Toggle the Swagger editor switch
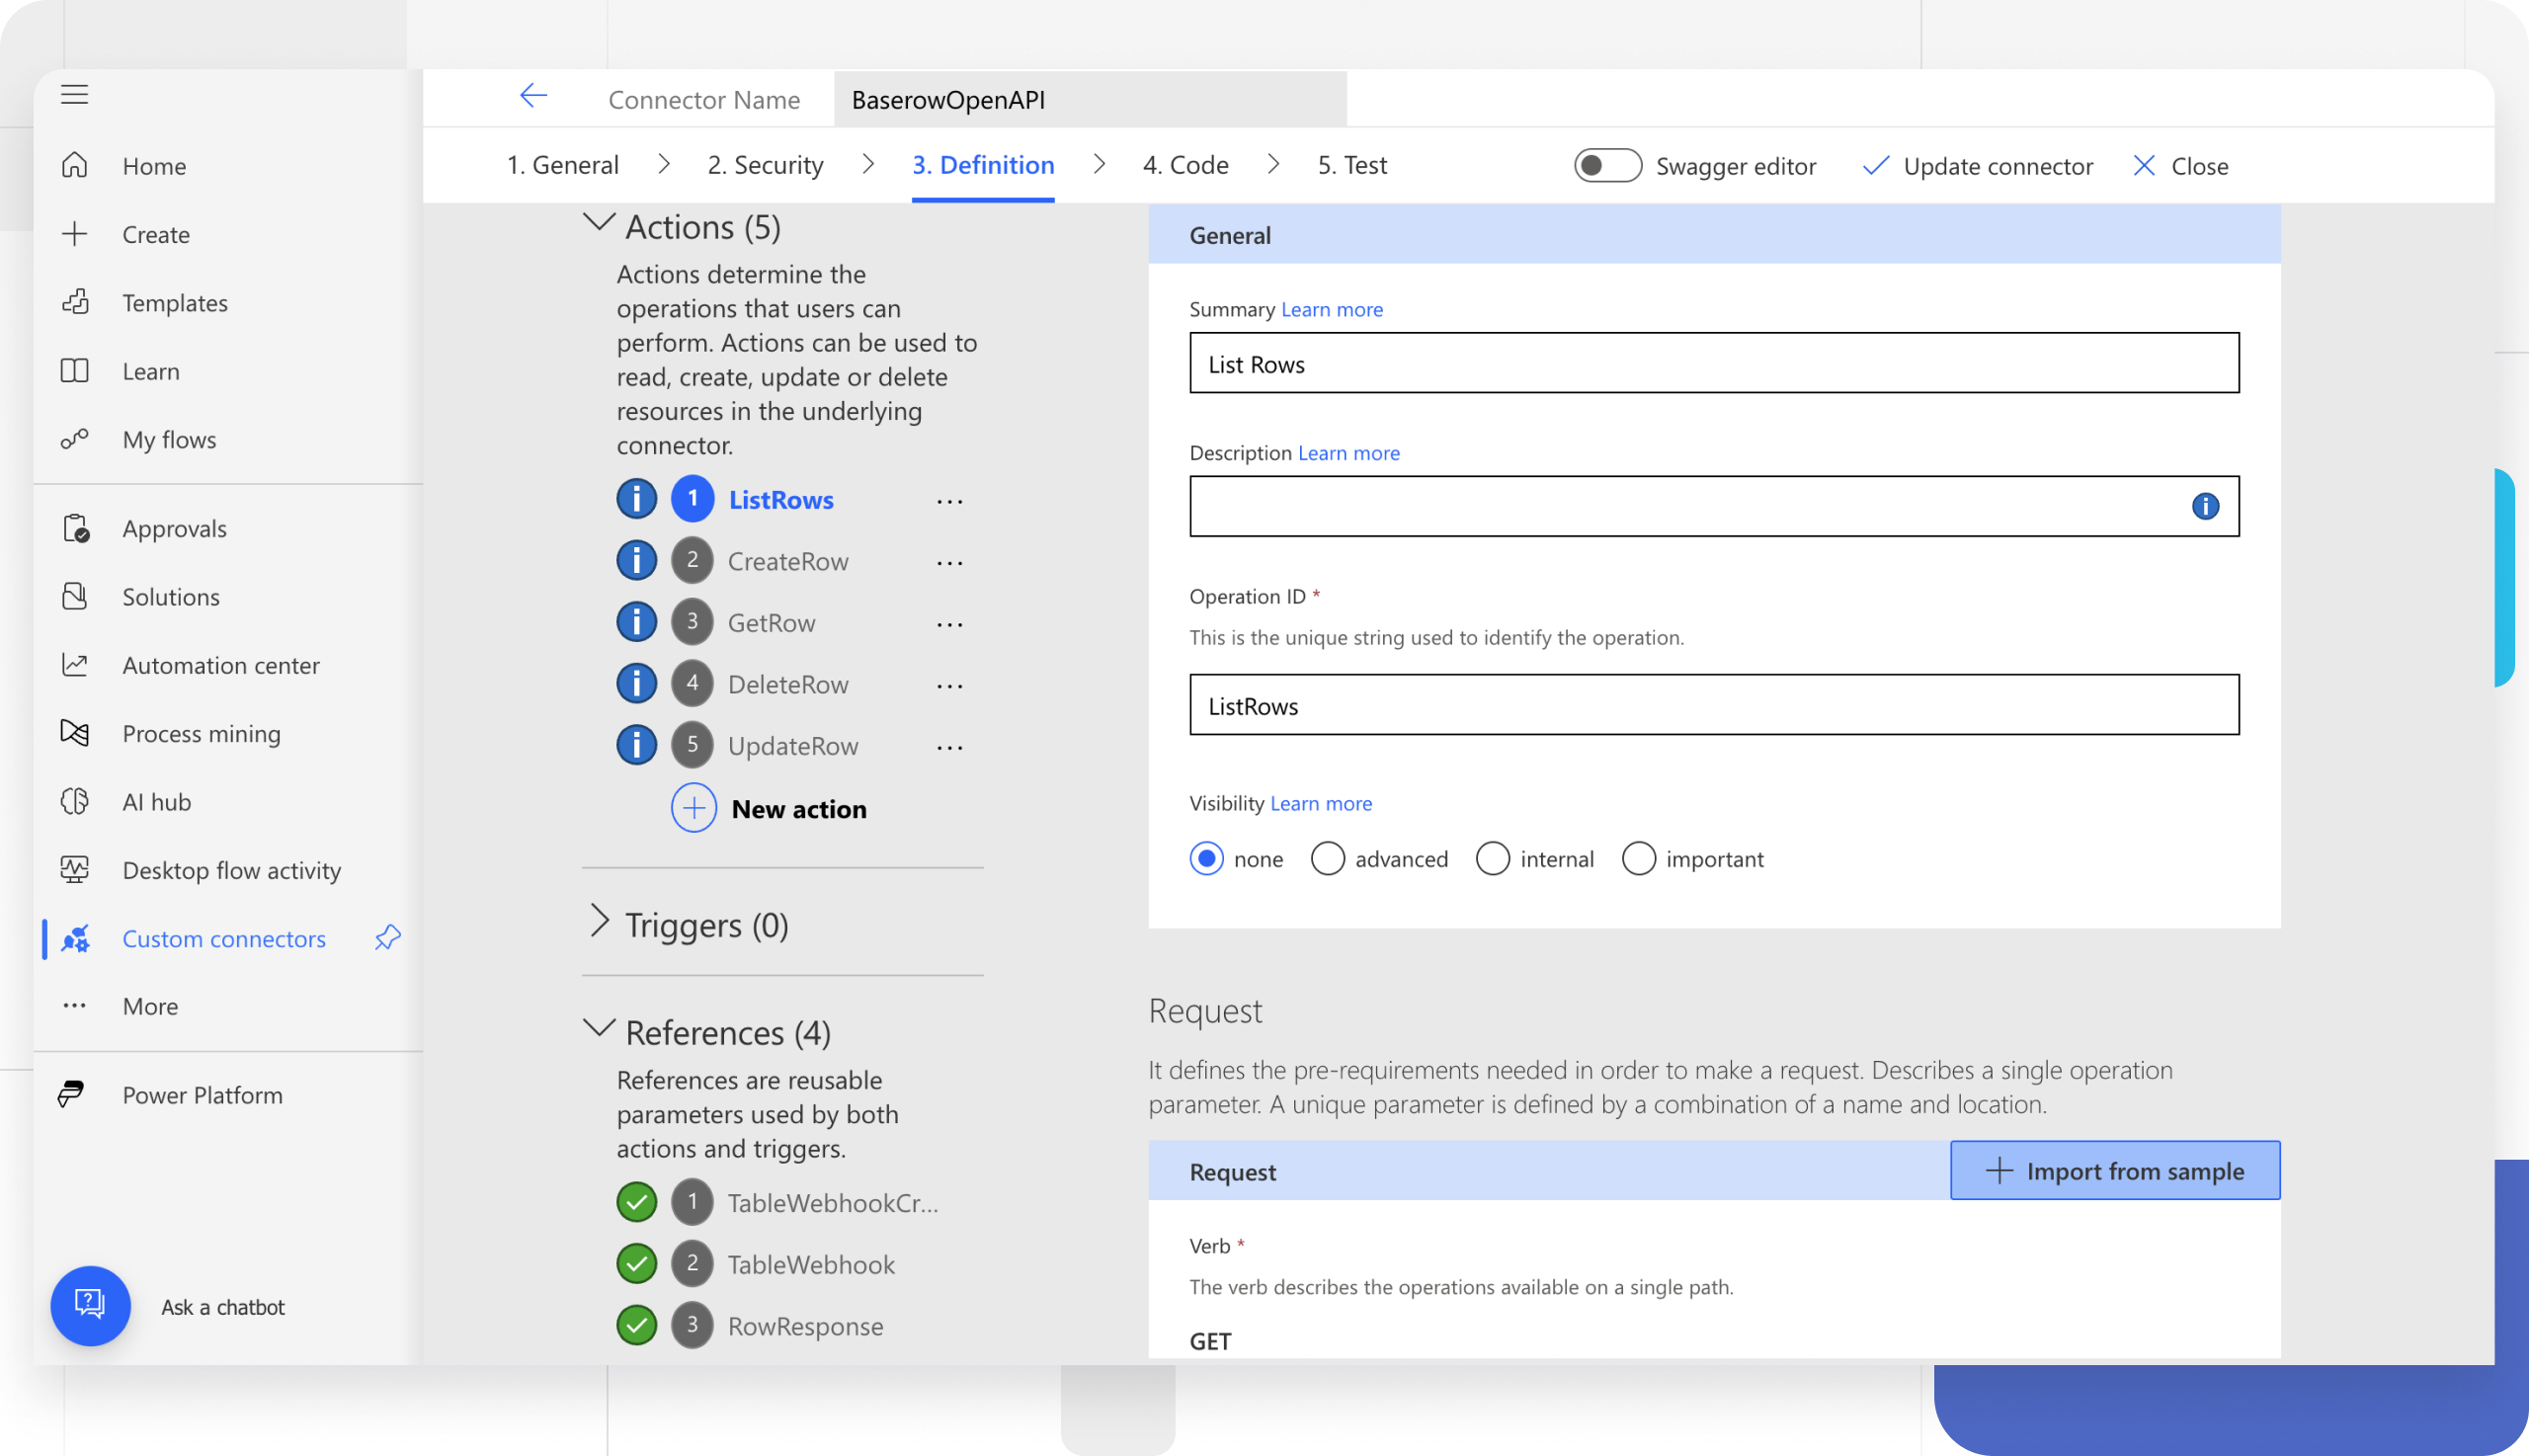 [1606, 165]
